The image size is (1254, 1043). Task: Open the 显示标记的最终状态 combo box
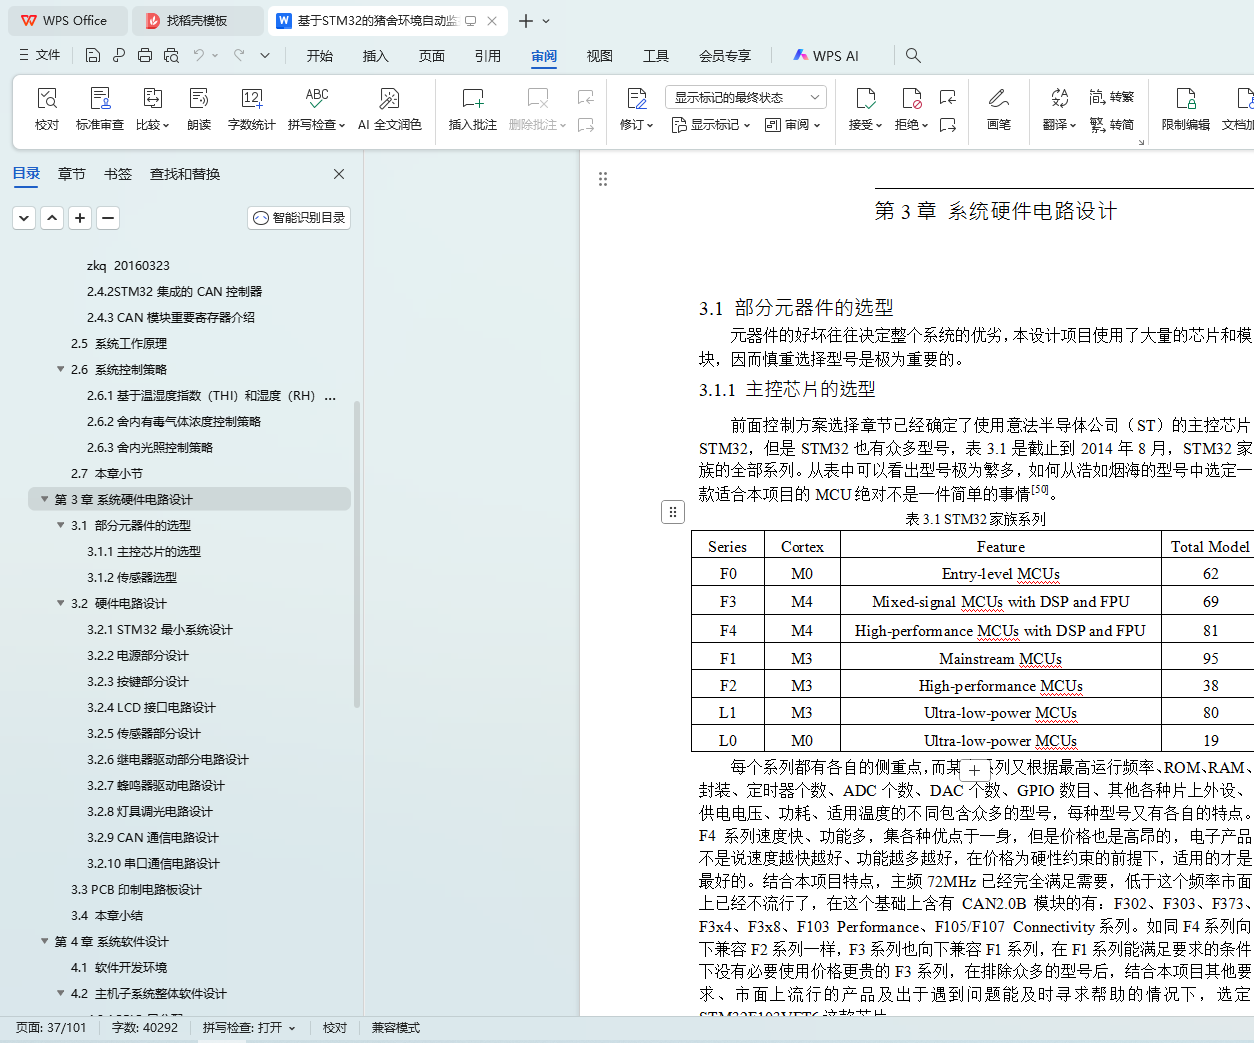[x=745, y=97]
